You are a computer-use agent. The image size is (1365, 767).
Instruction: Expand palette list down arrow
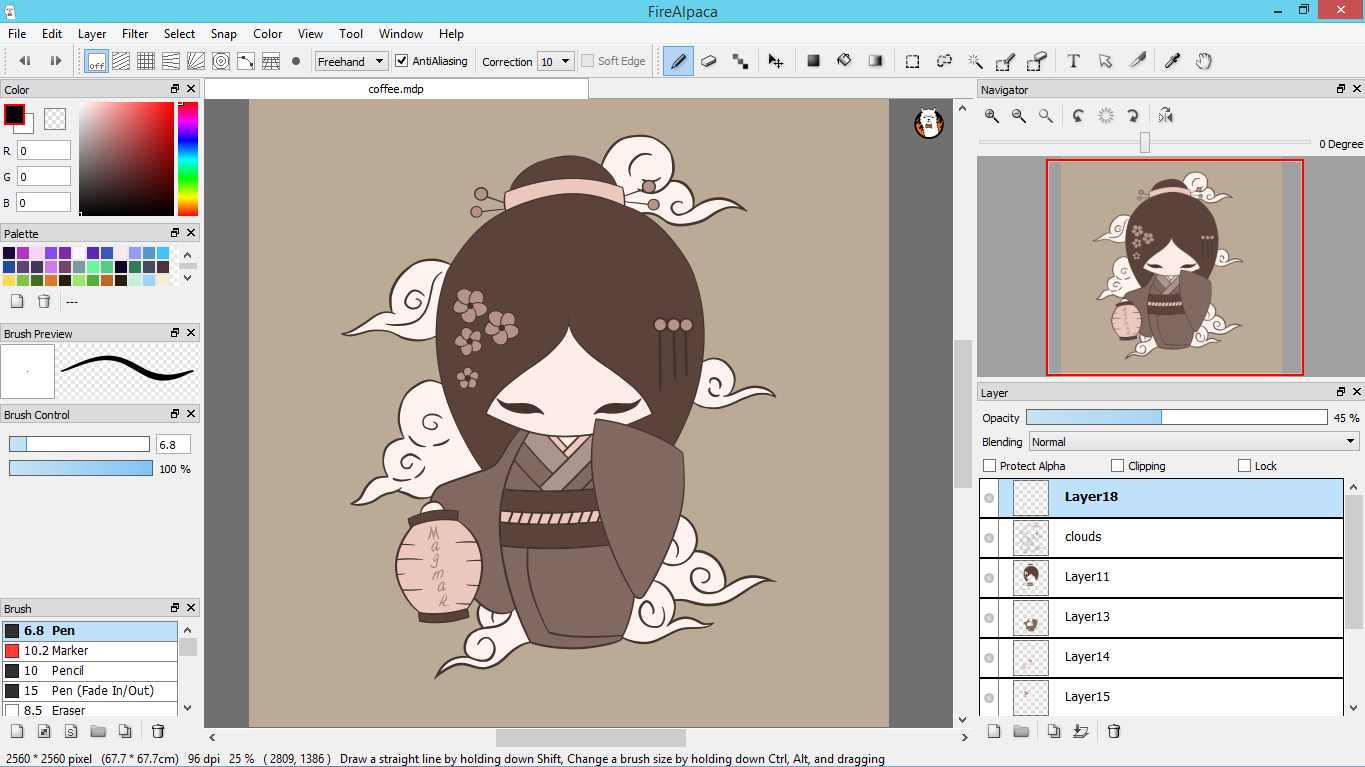(x=188, y=279)
